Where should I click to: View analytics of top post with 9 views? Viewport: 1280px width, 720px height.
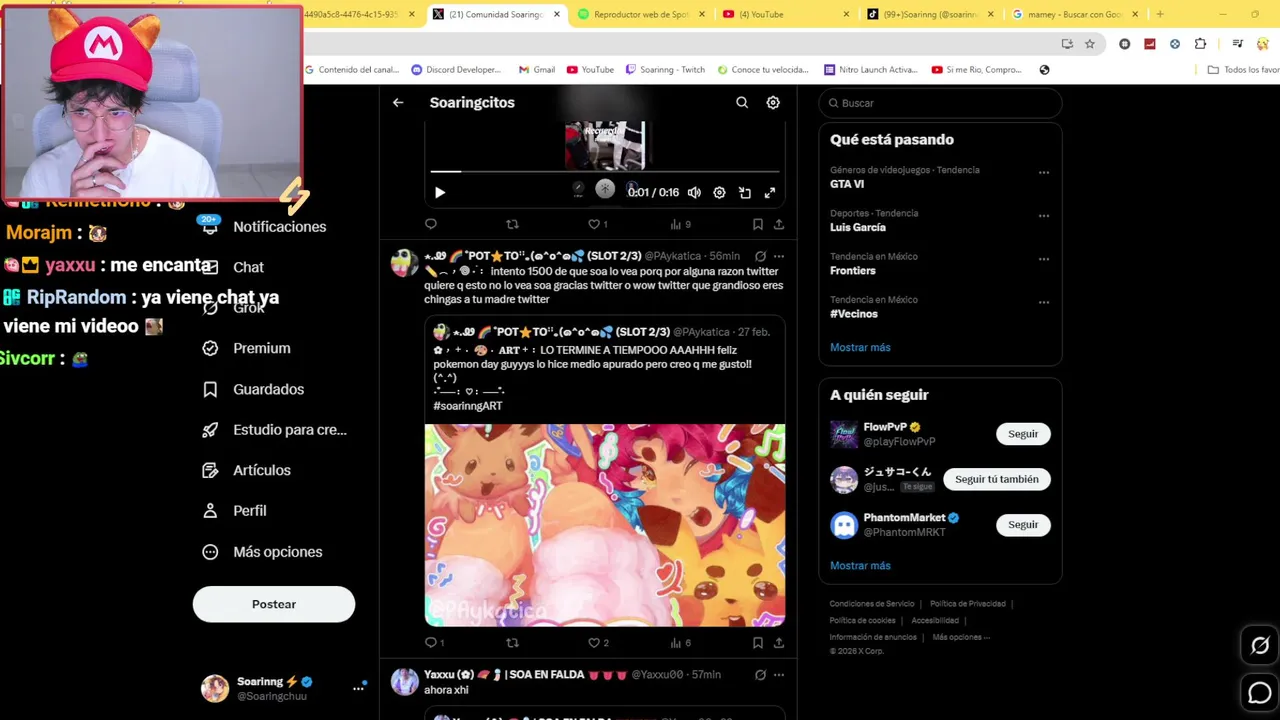point(680,224)
